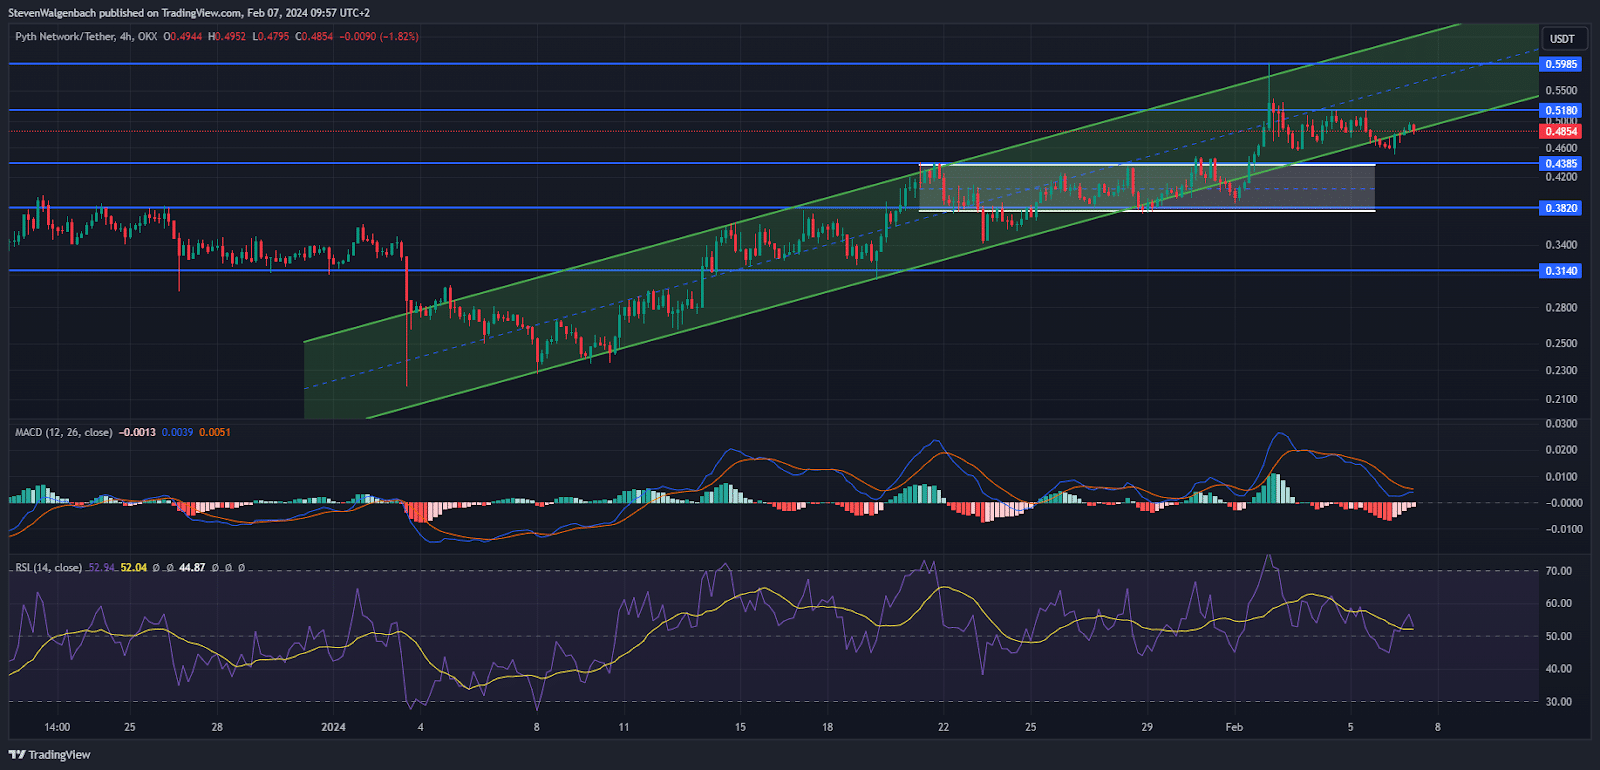The width and height of the screenshot is (1600, 770).
Task: Select the MACD (12, 26, close) legend
Action: pyautogui.click(x=64, y=433)
